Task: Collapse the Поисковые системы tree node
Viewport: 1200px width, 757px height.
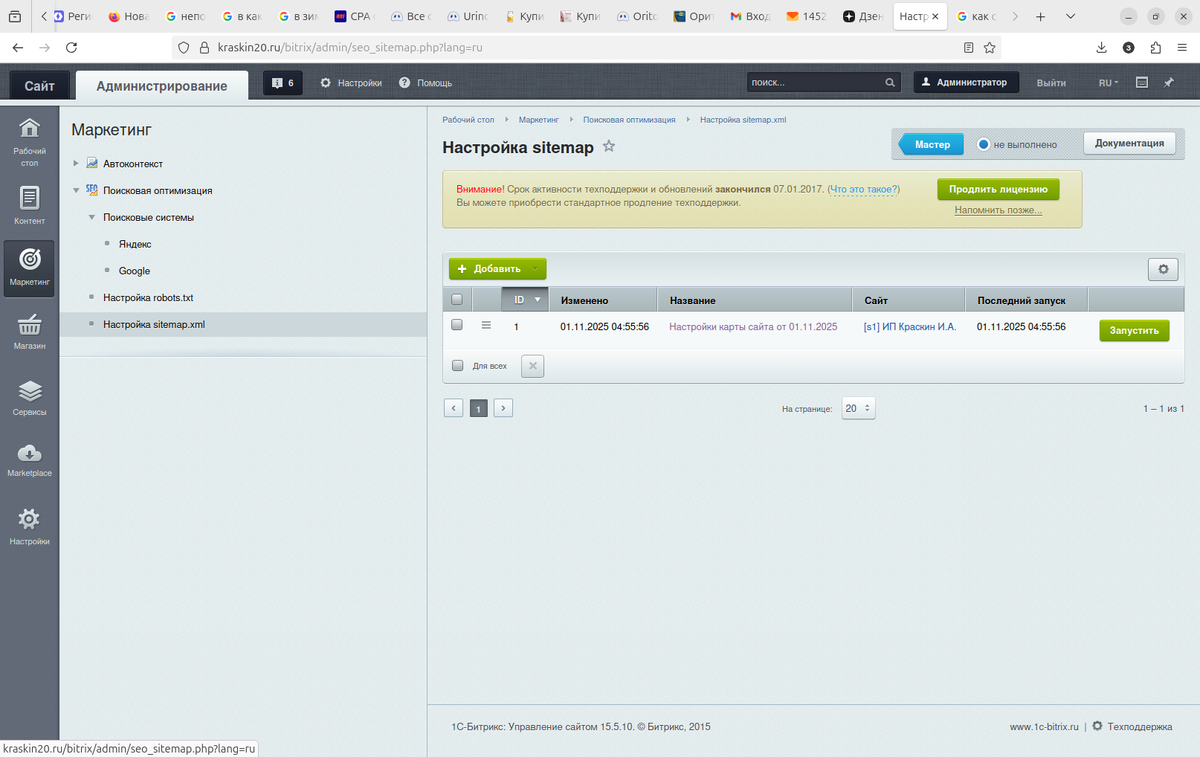Action: [x=91, y=217]
